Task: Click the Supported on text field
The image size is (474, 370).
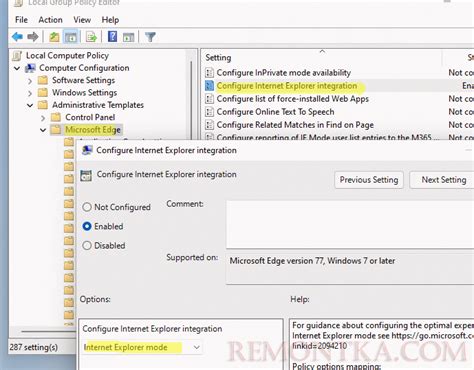Action: click(350, 269)
